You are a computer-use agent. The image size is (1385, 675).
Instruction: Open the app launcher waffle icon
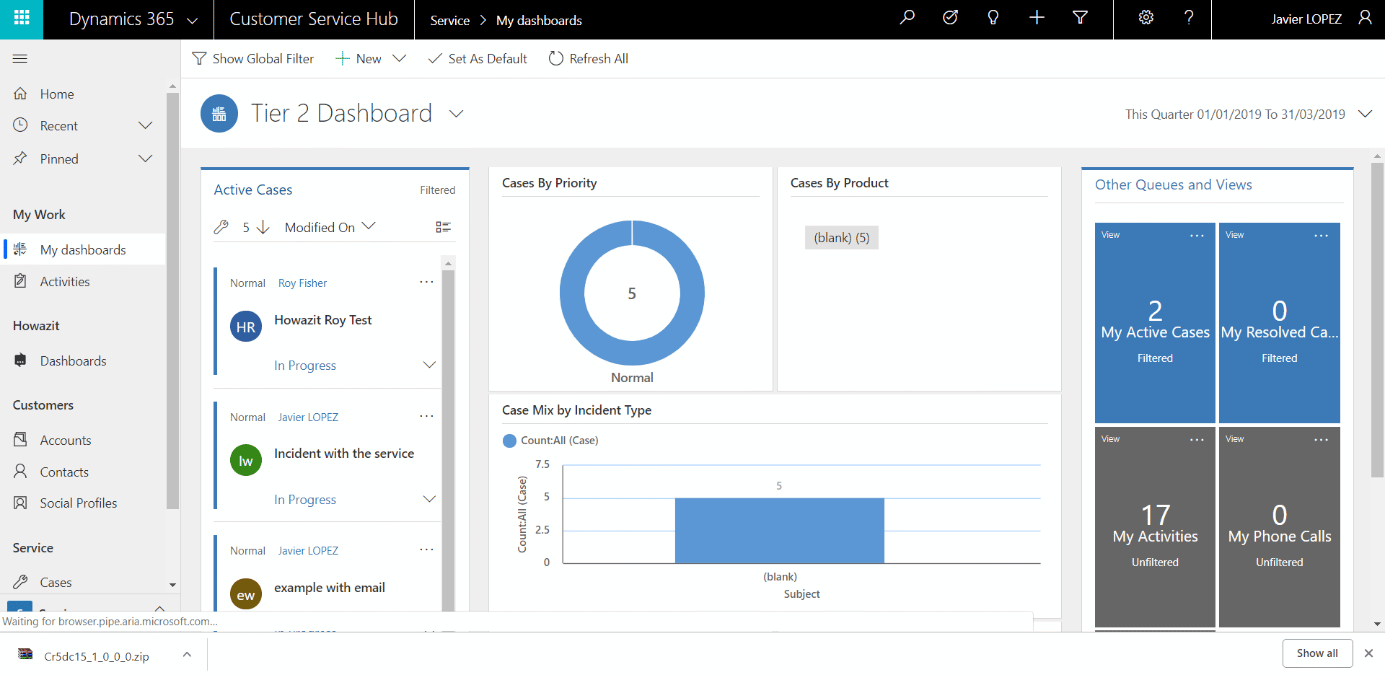21,19
